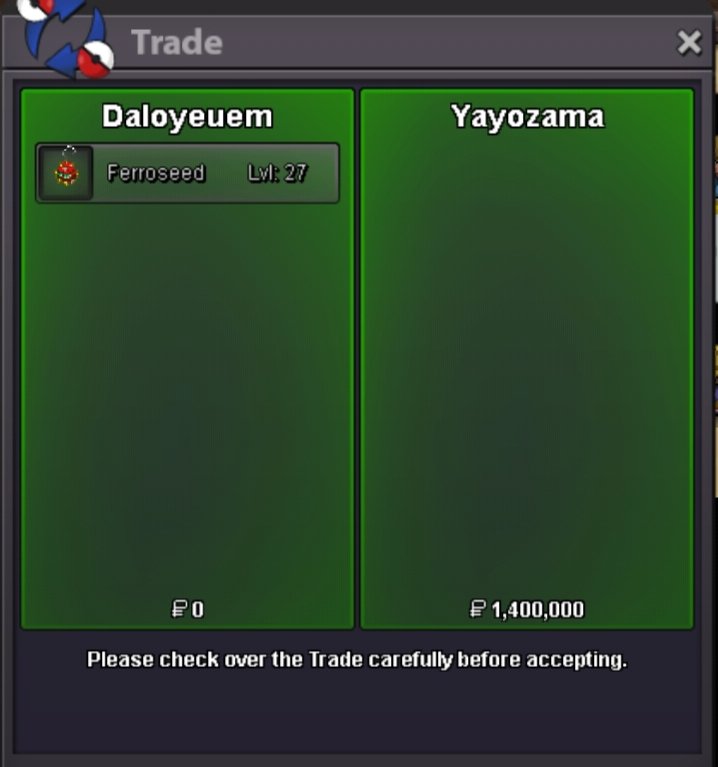Image resolution: width=718 pixels, height=767 pixels.
Task: Click the Trade swap Pokéball icon
Action: [x=66, y=38]
